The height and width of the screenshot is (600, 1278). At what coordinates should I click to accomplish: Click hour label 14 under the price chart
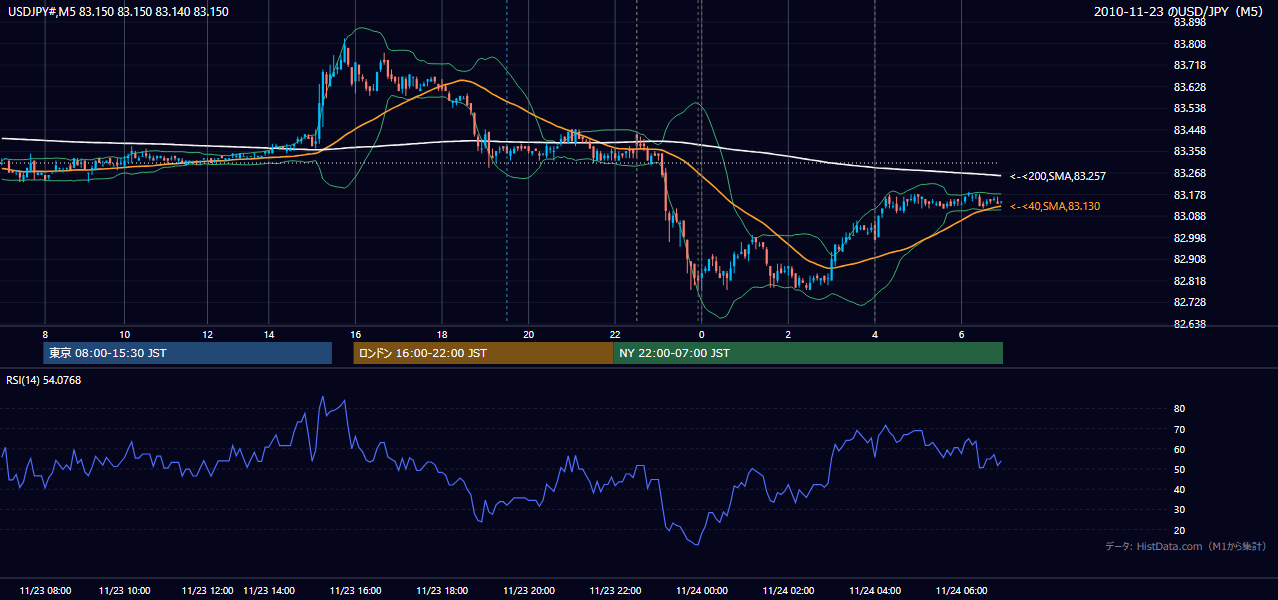click(269, 334)
